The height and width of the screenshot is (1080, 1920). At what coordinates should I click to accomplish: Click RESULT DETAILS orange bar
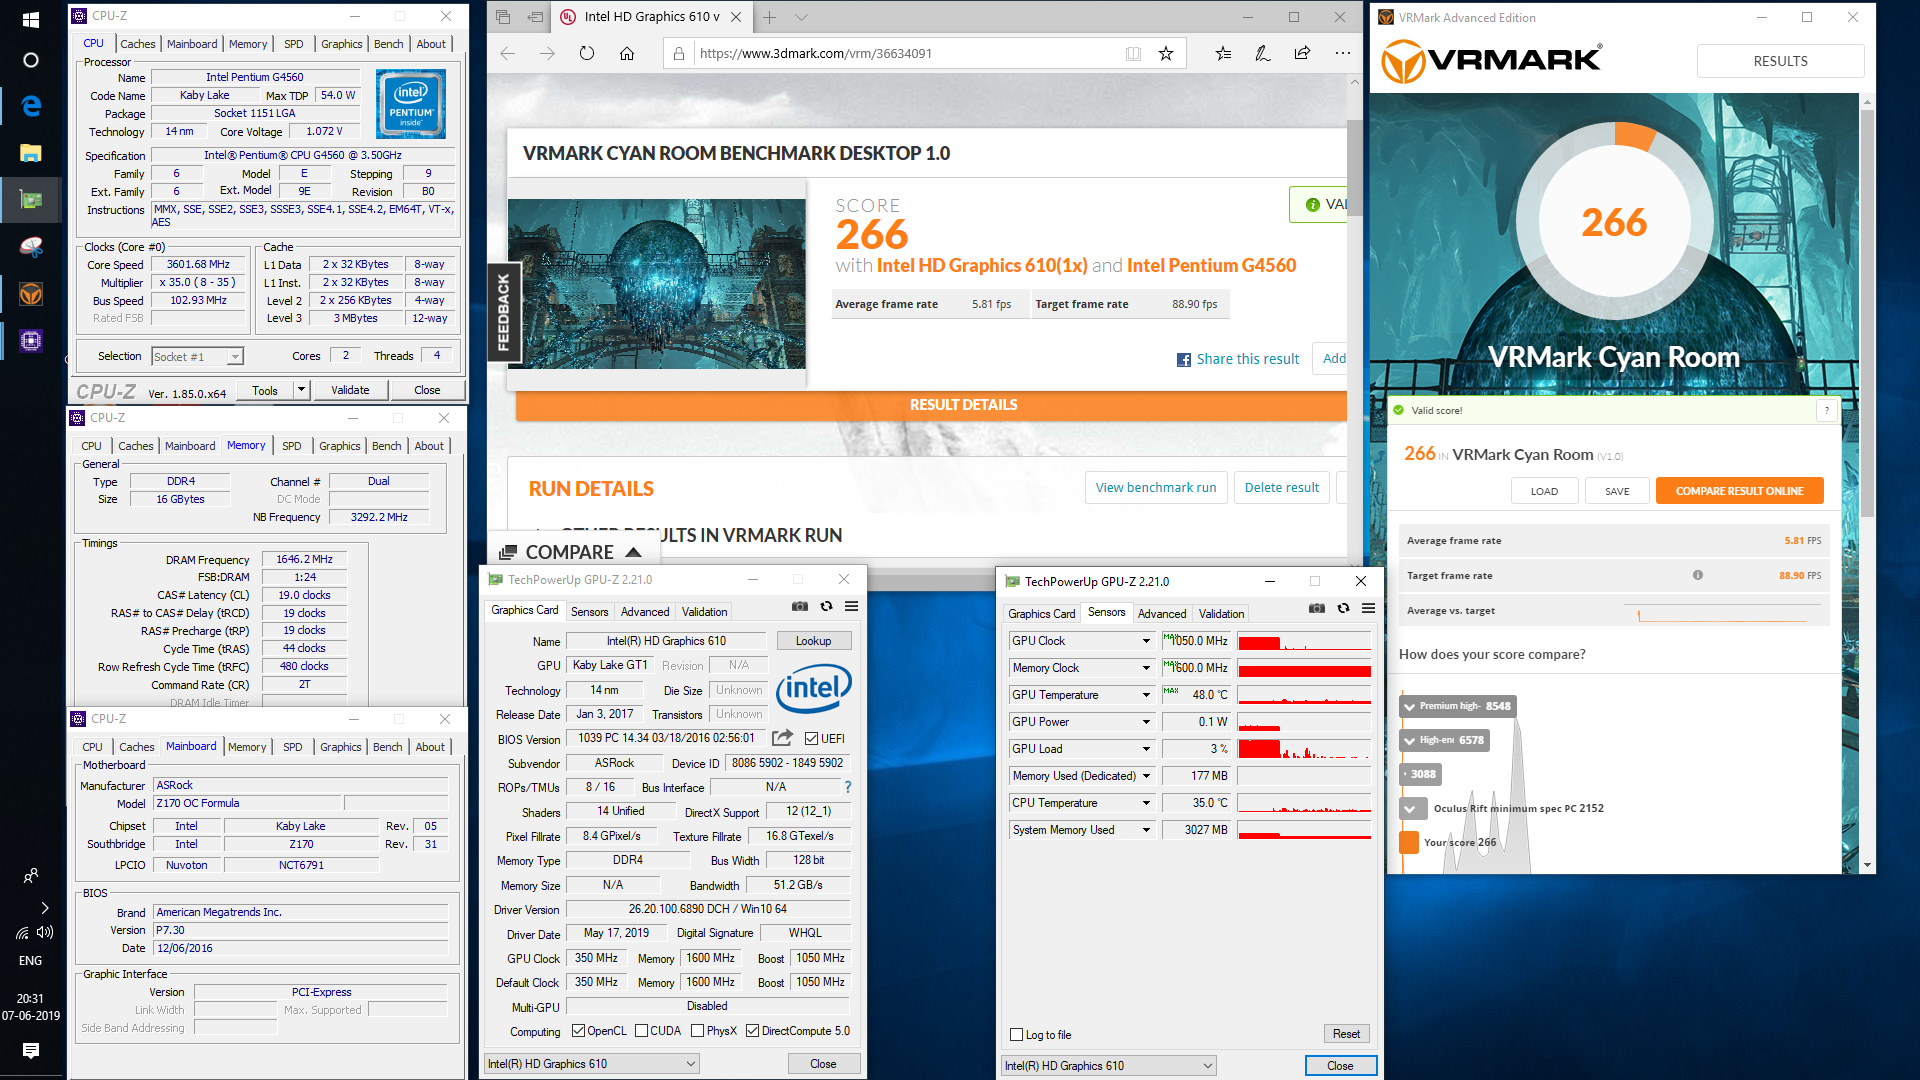931,405
